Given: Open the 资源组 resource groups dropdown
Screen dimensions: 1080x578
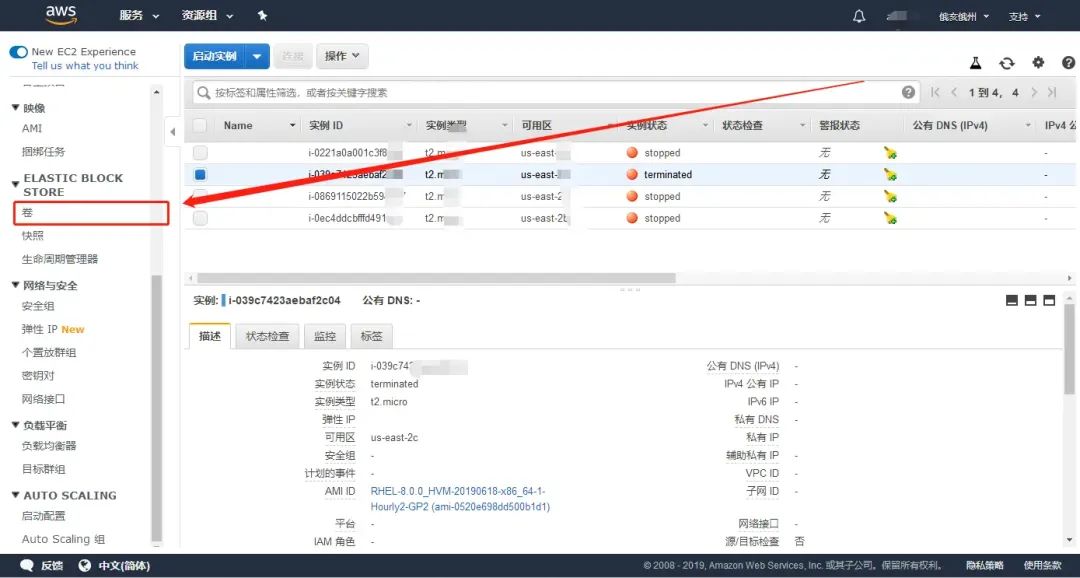Looking at the screenshot, I should pos(207,16).
